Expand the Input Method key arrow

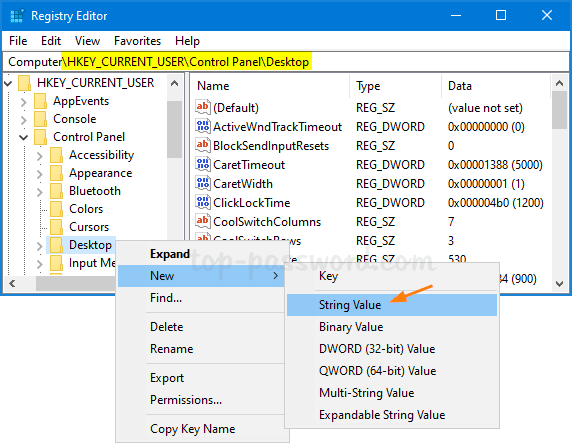[40, 263]
